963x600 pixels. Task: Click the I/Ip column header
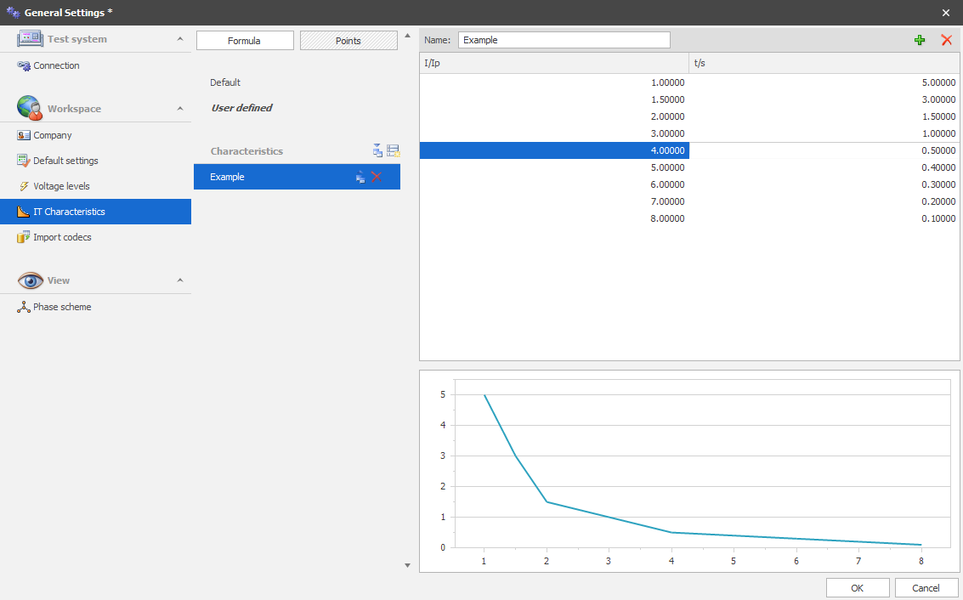point(555,63)
